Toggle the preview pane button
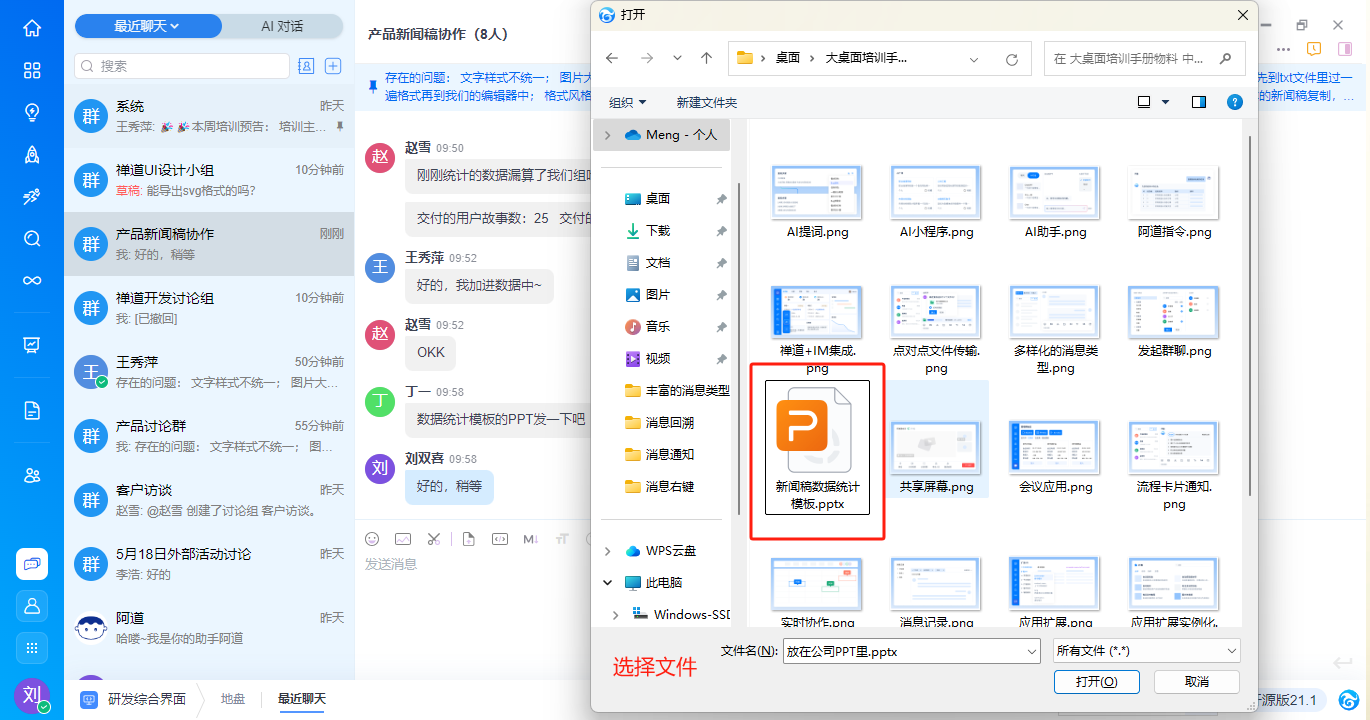Image resolution: width=1370 pixels, height=720 pixels. (x=1199, y=102)
